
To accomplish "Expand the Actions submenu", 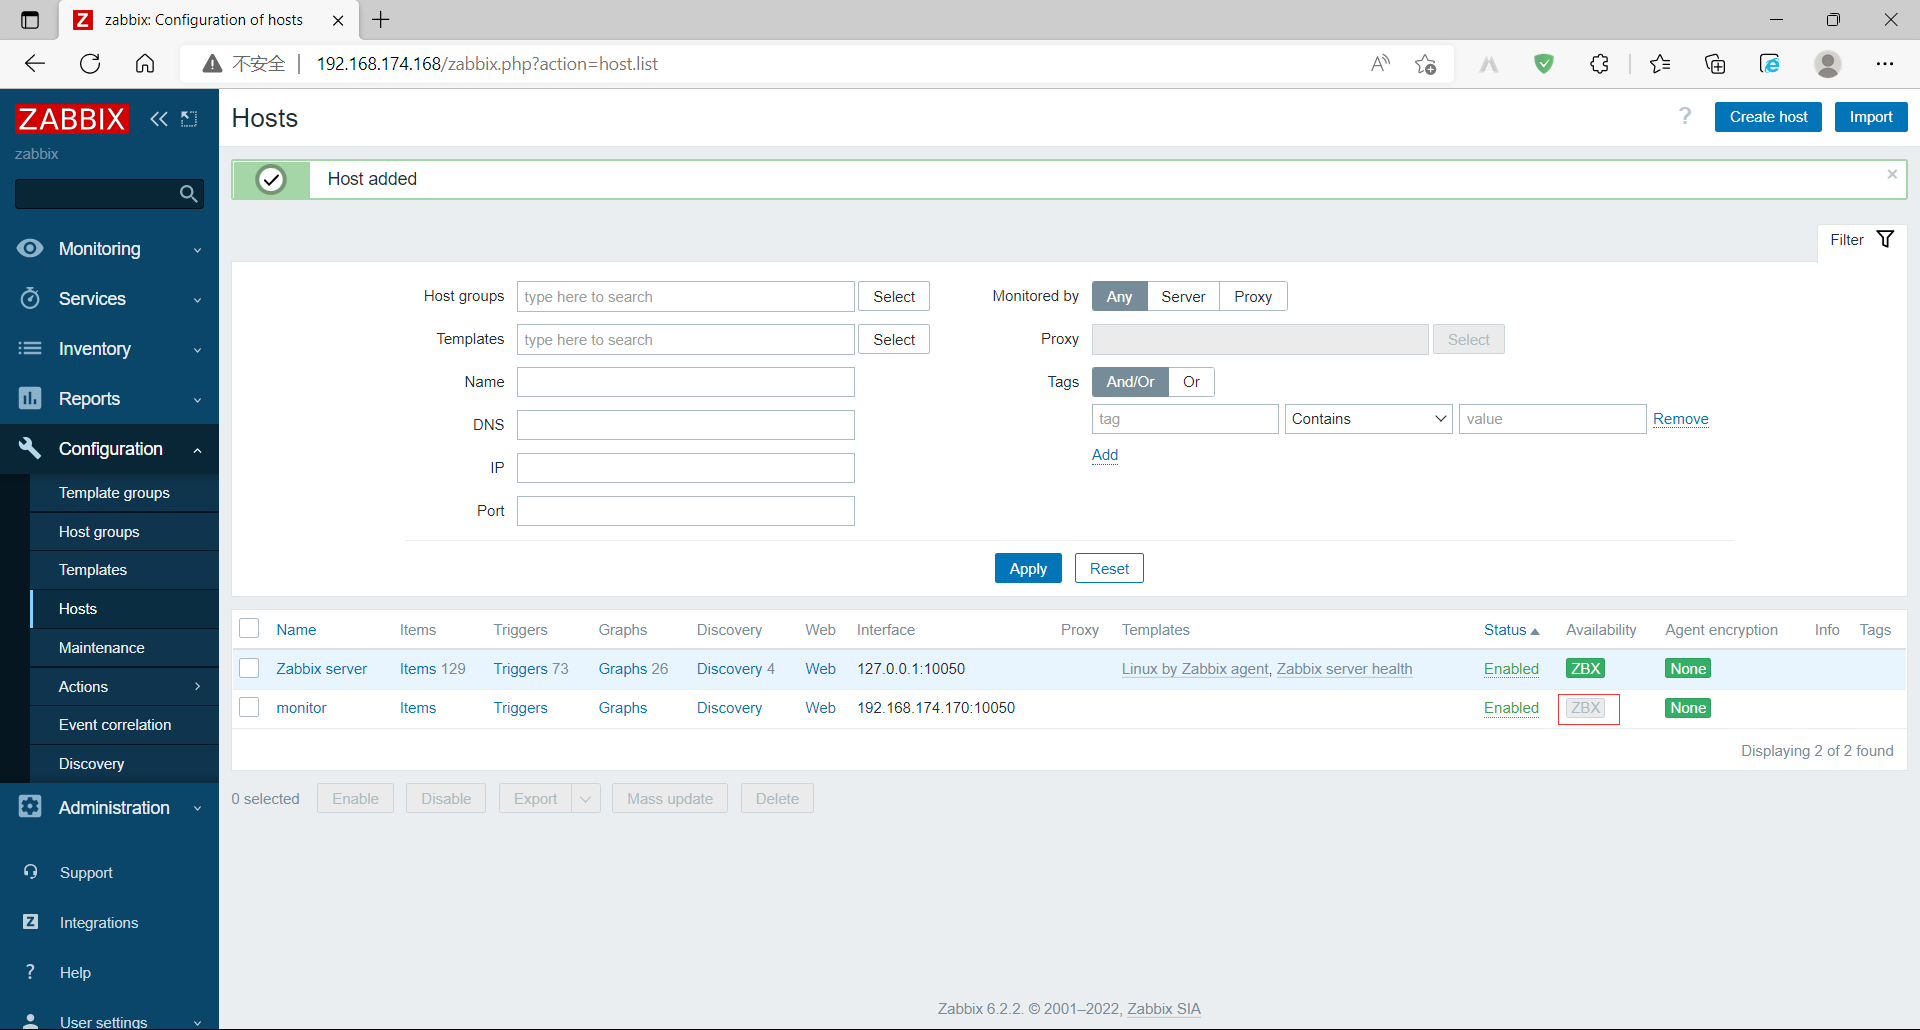I will pyautogui.click(x=125, y=687).
